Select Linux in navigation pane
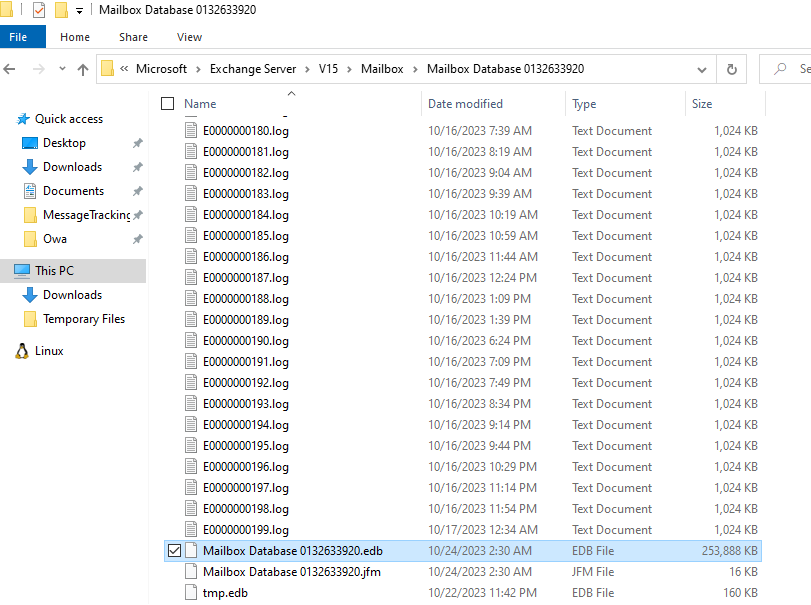Image resolution: width=811 pixels, height=605 pixels. pyautogui.click(x=49, y=351)
